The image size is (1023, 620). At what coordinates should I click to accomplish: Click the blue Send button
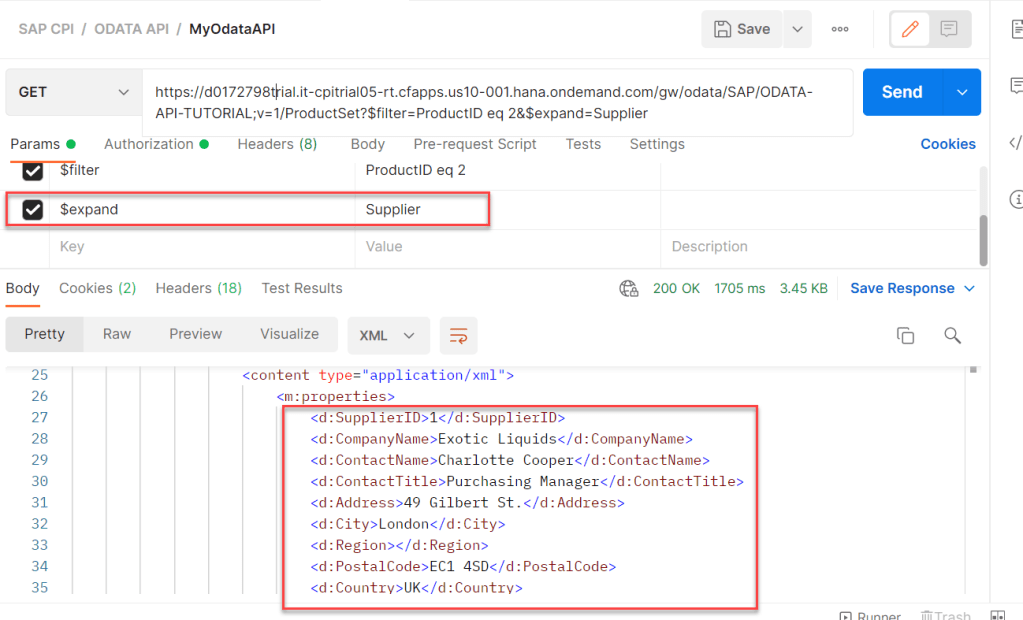point(901,92)
